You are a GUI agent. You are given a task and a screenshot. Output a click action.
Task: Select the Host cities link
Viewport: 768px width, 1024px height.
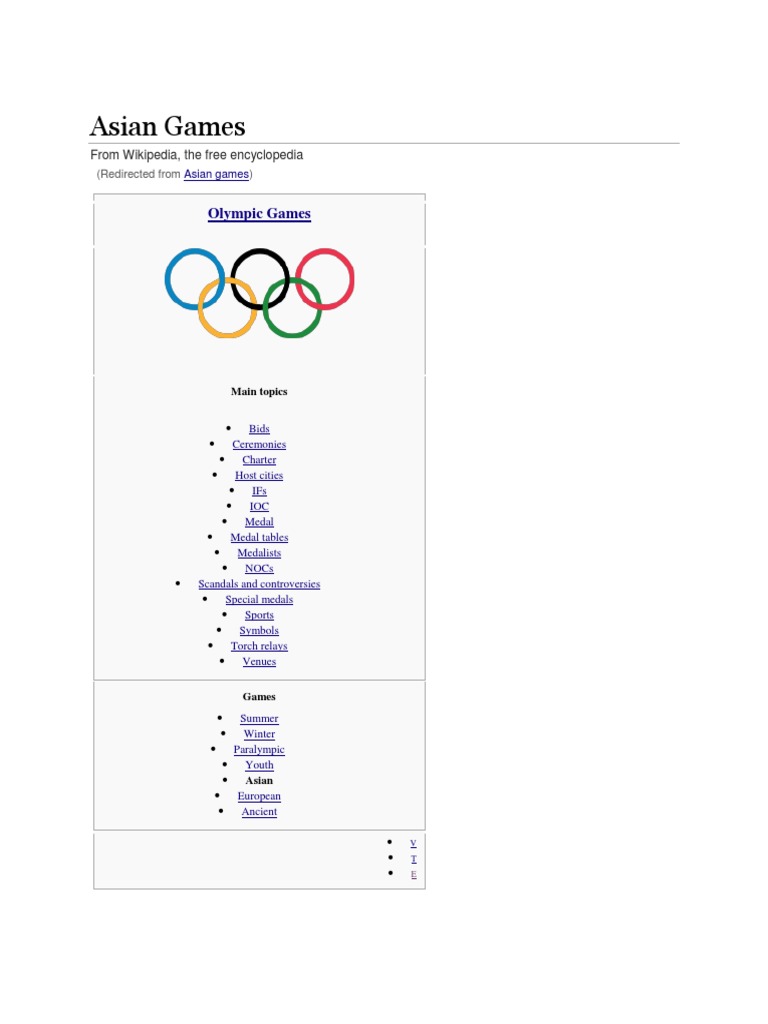coord(259,476)
